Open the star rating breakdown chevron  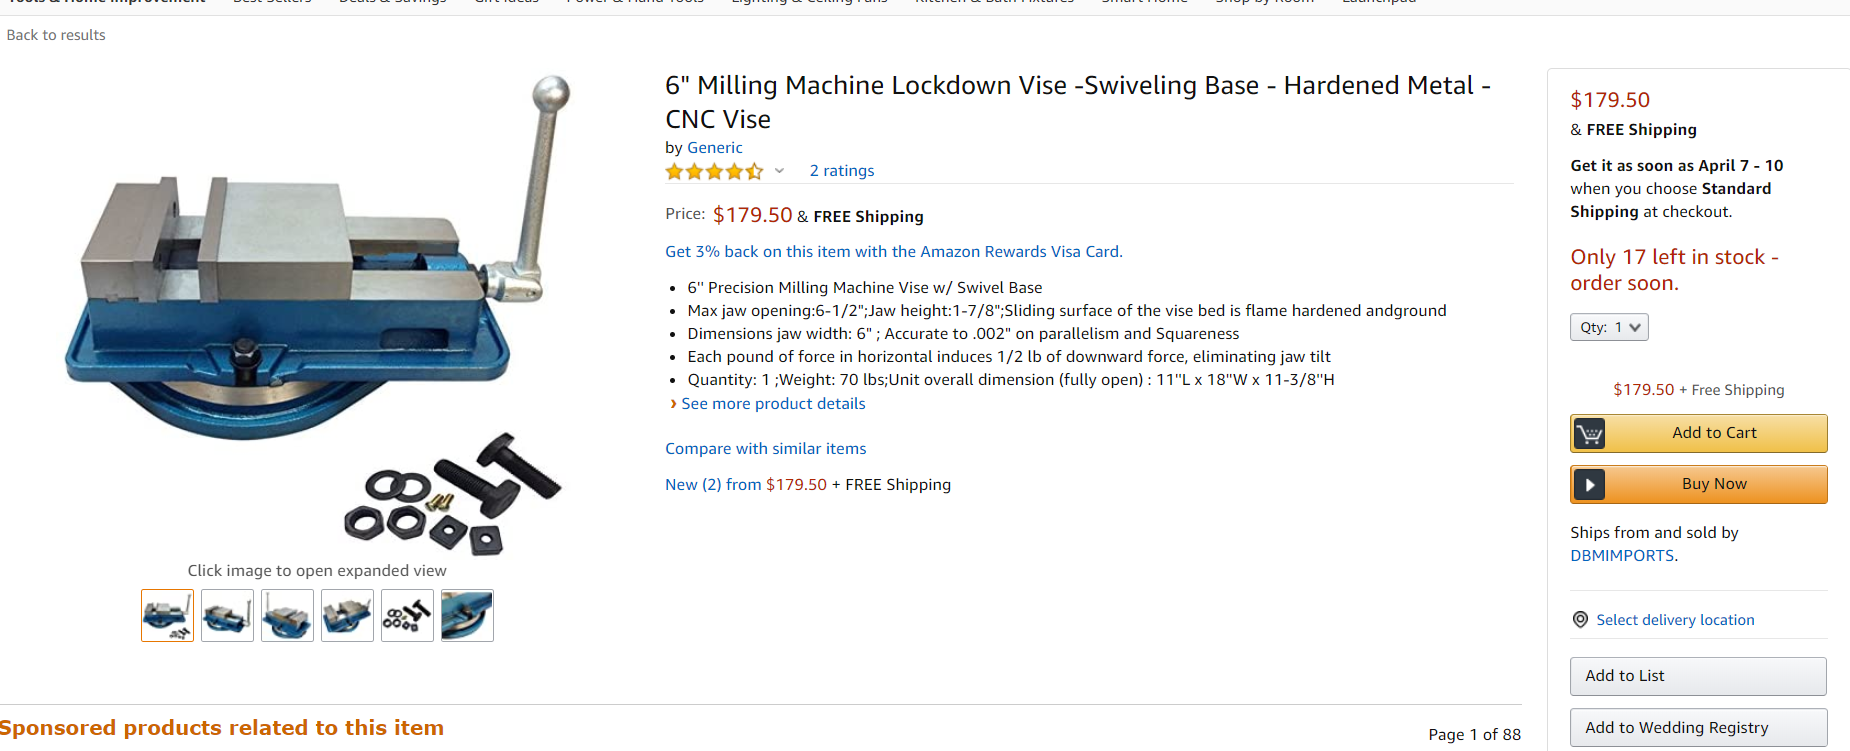(779, 171)
